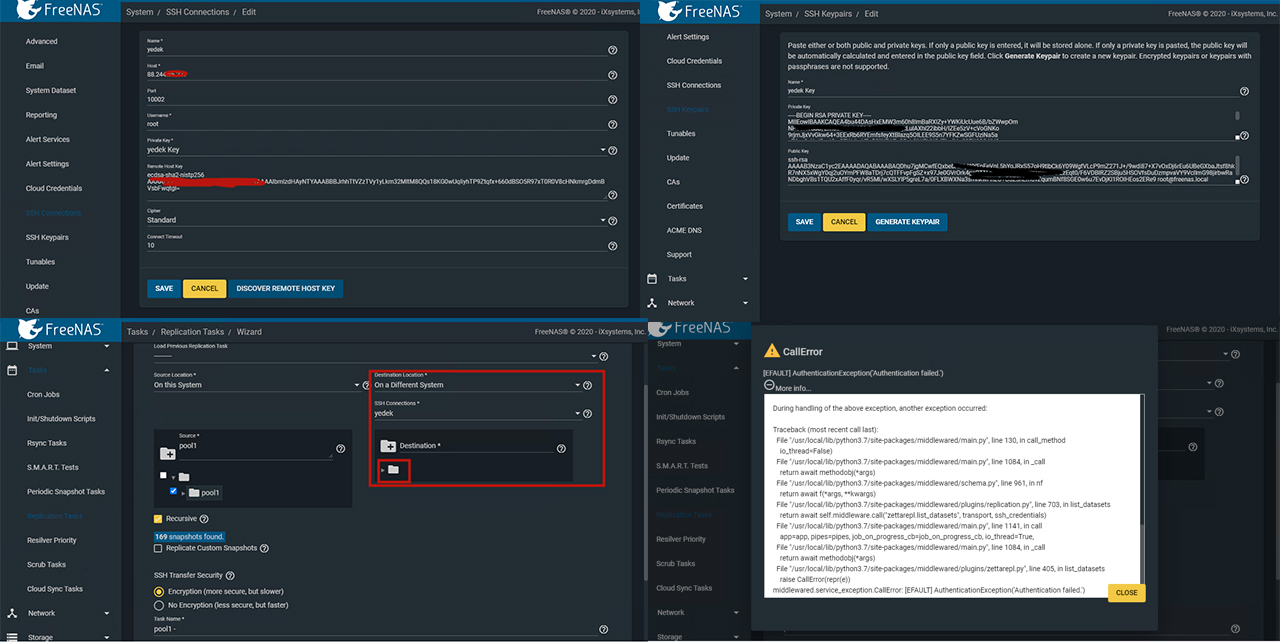
Task: Click the help icon next to SSH Transfer Security
Action: 230,576
